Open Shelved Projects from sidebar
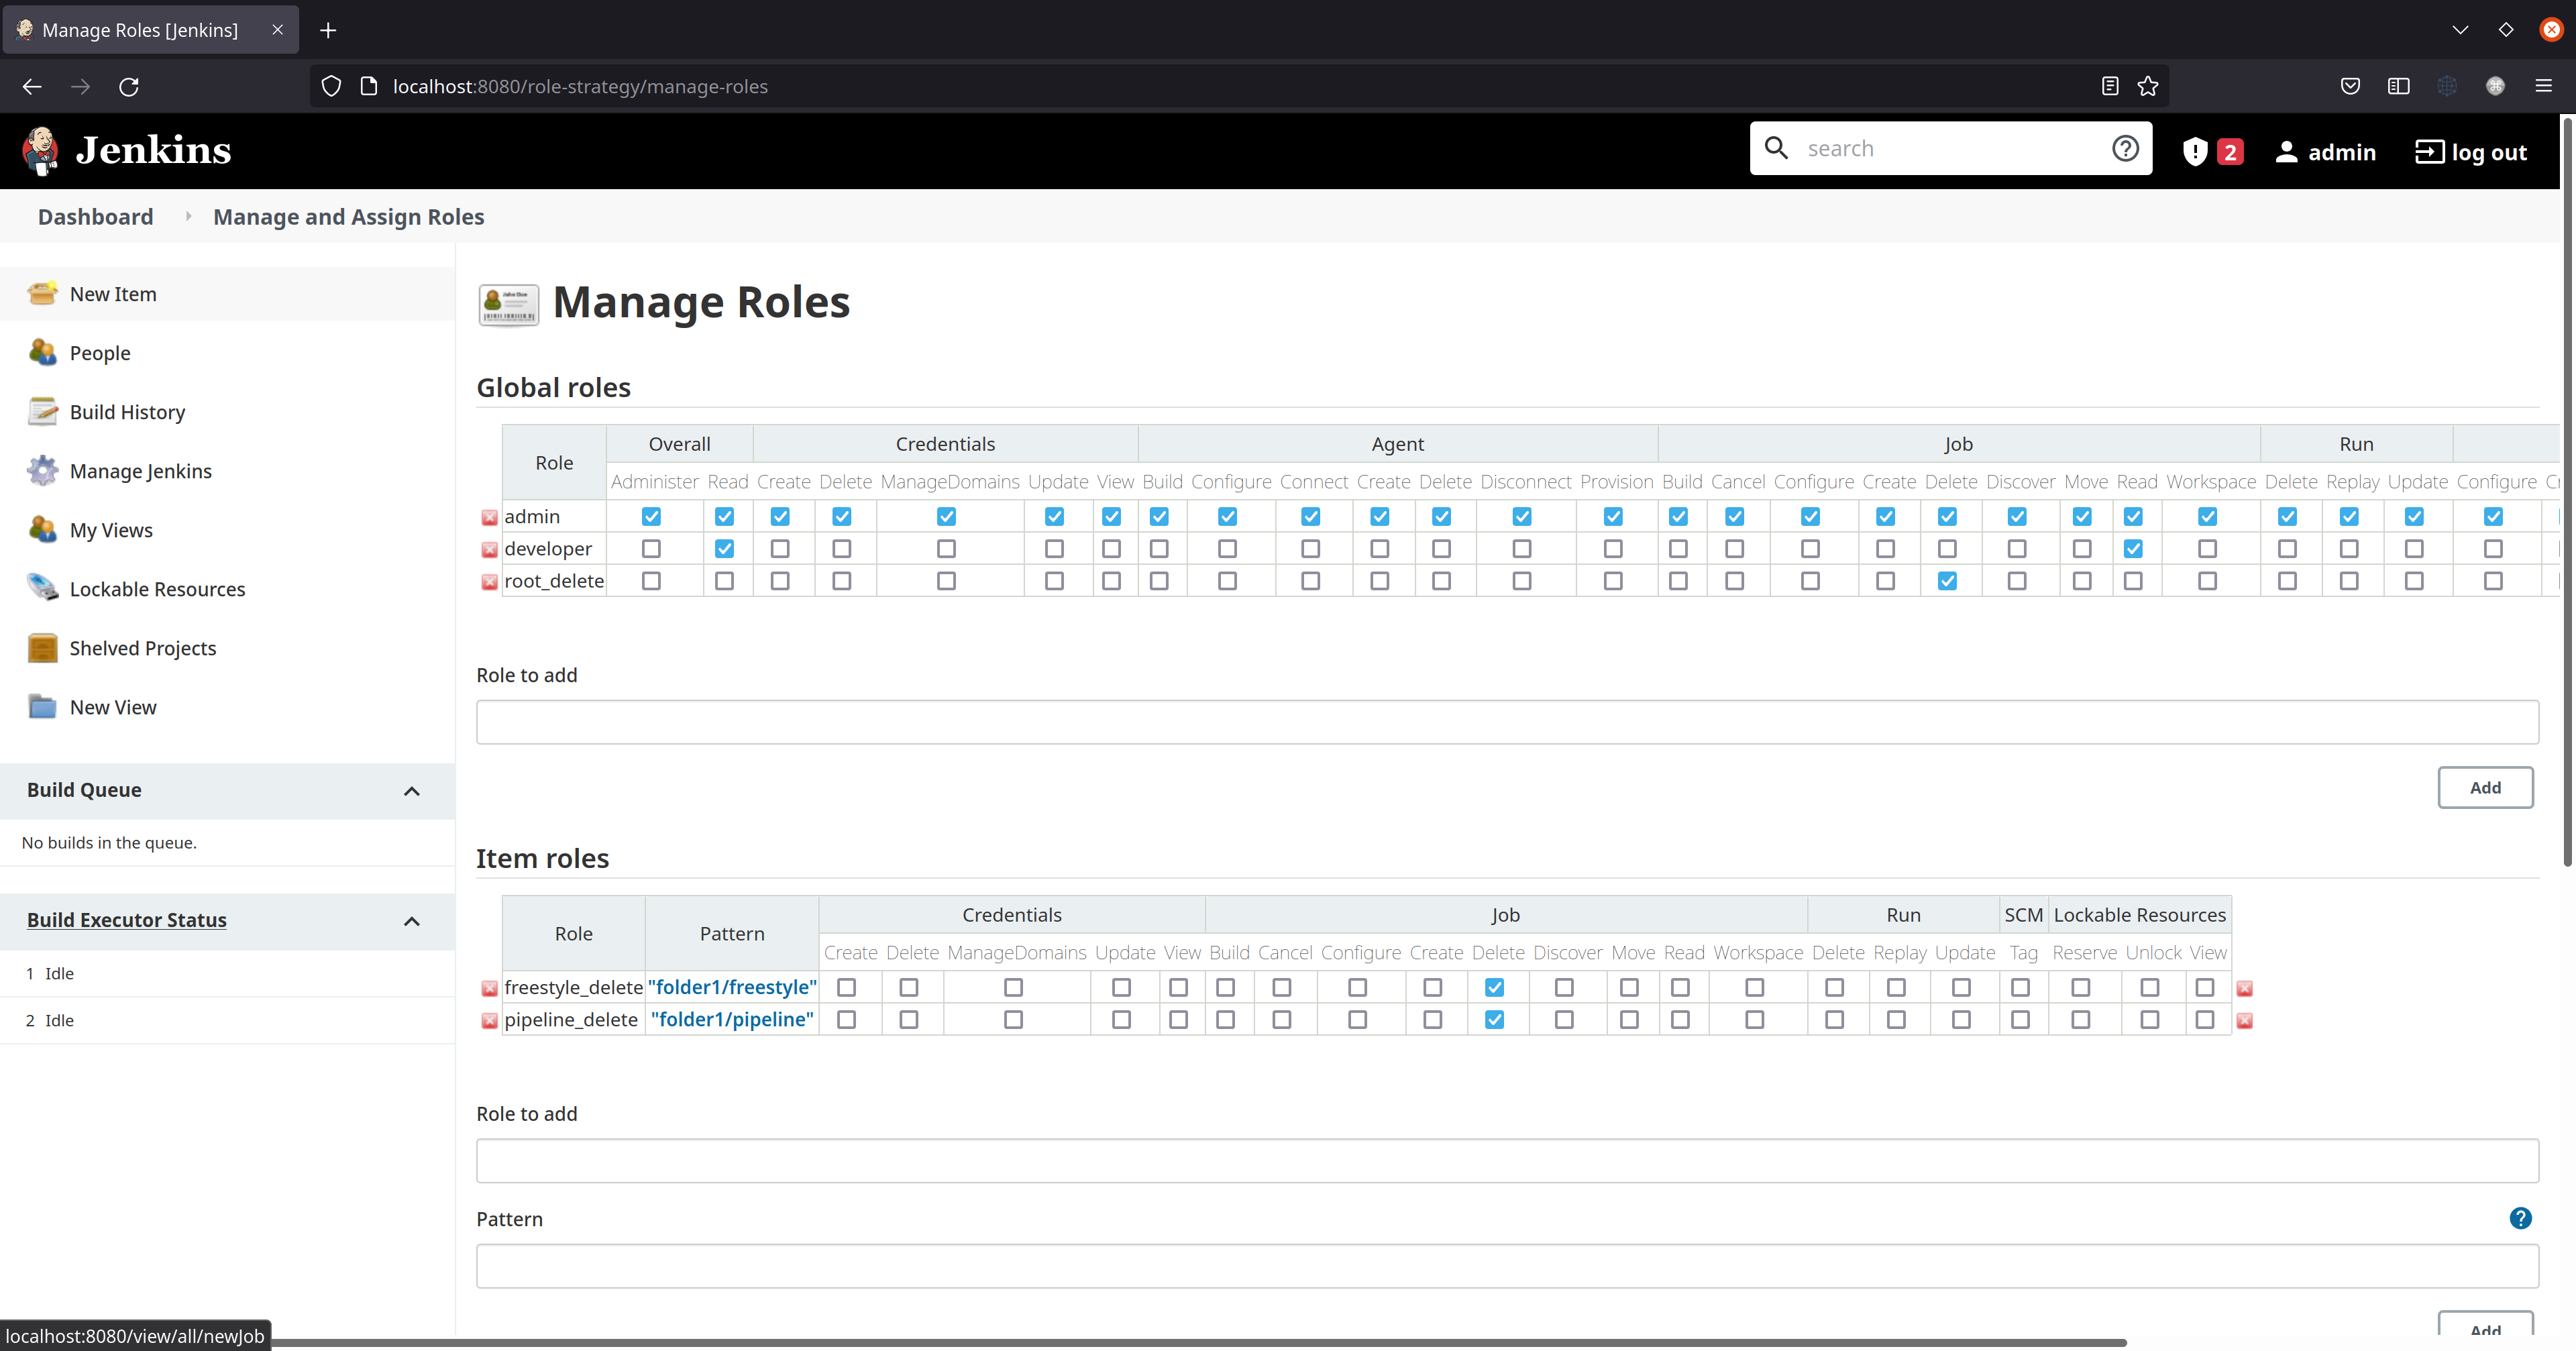Image resolution: width=2576 pixels, height=1351 pixels. (42, 647)
